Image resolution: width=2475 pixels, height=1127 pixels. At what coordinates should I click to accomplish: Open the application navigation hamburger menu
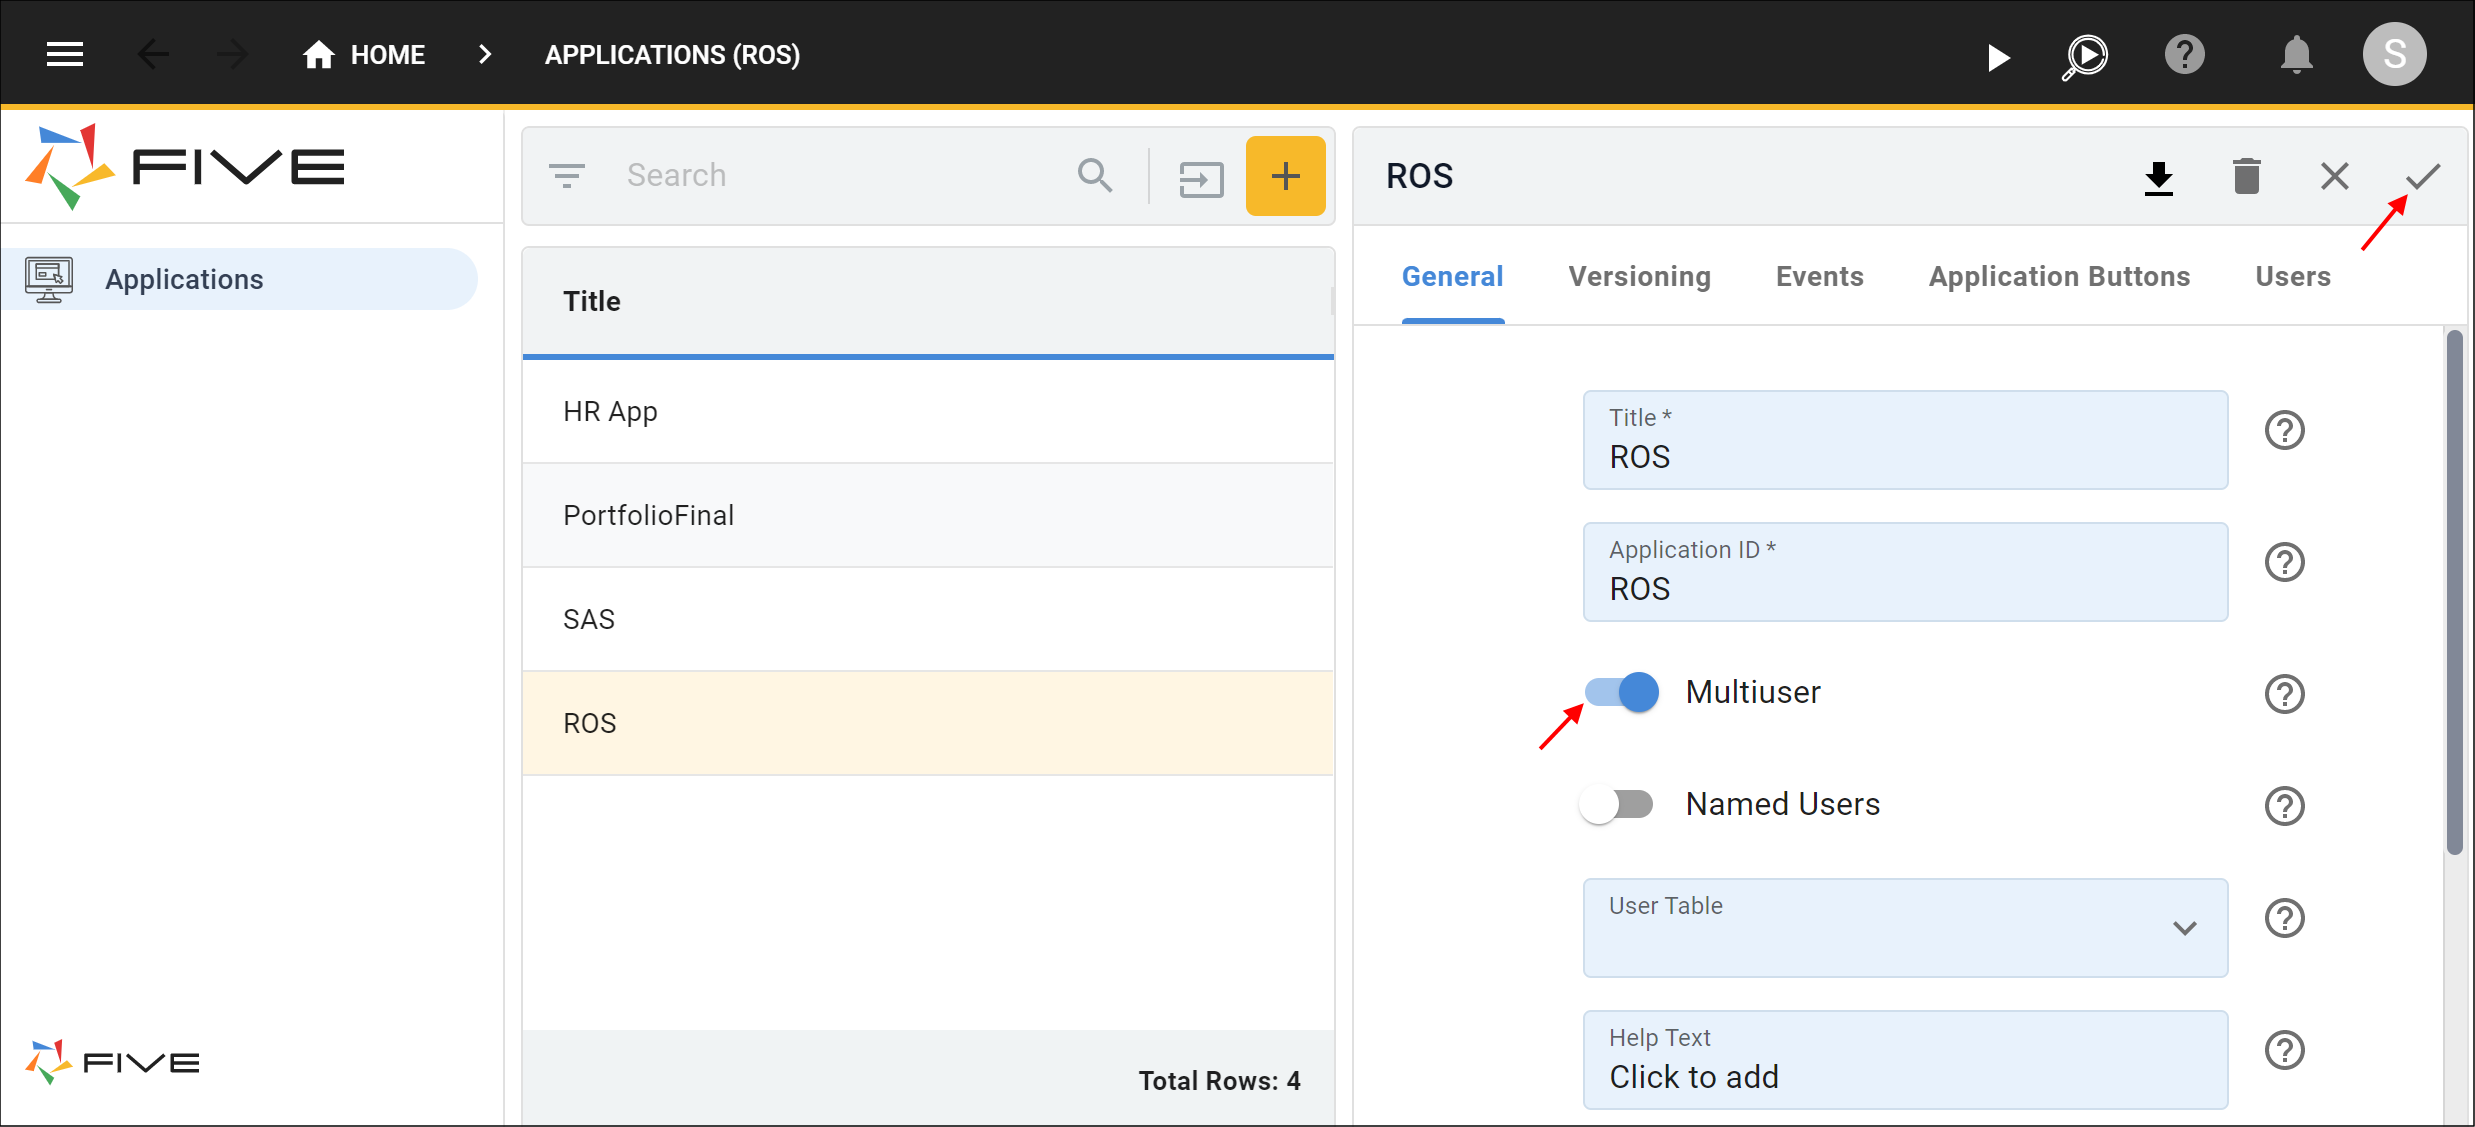point(63,54)
